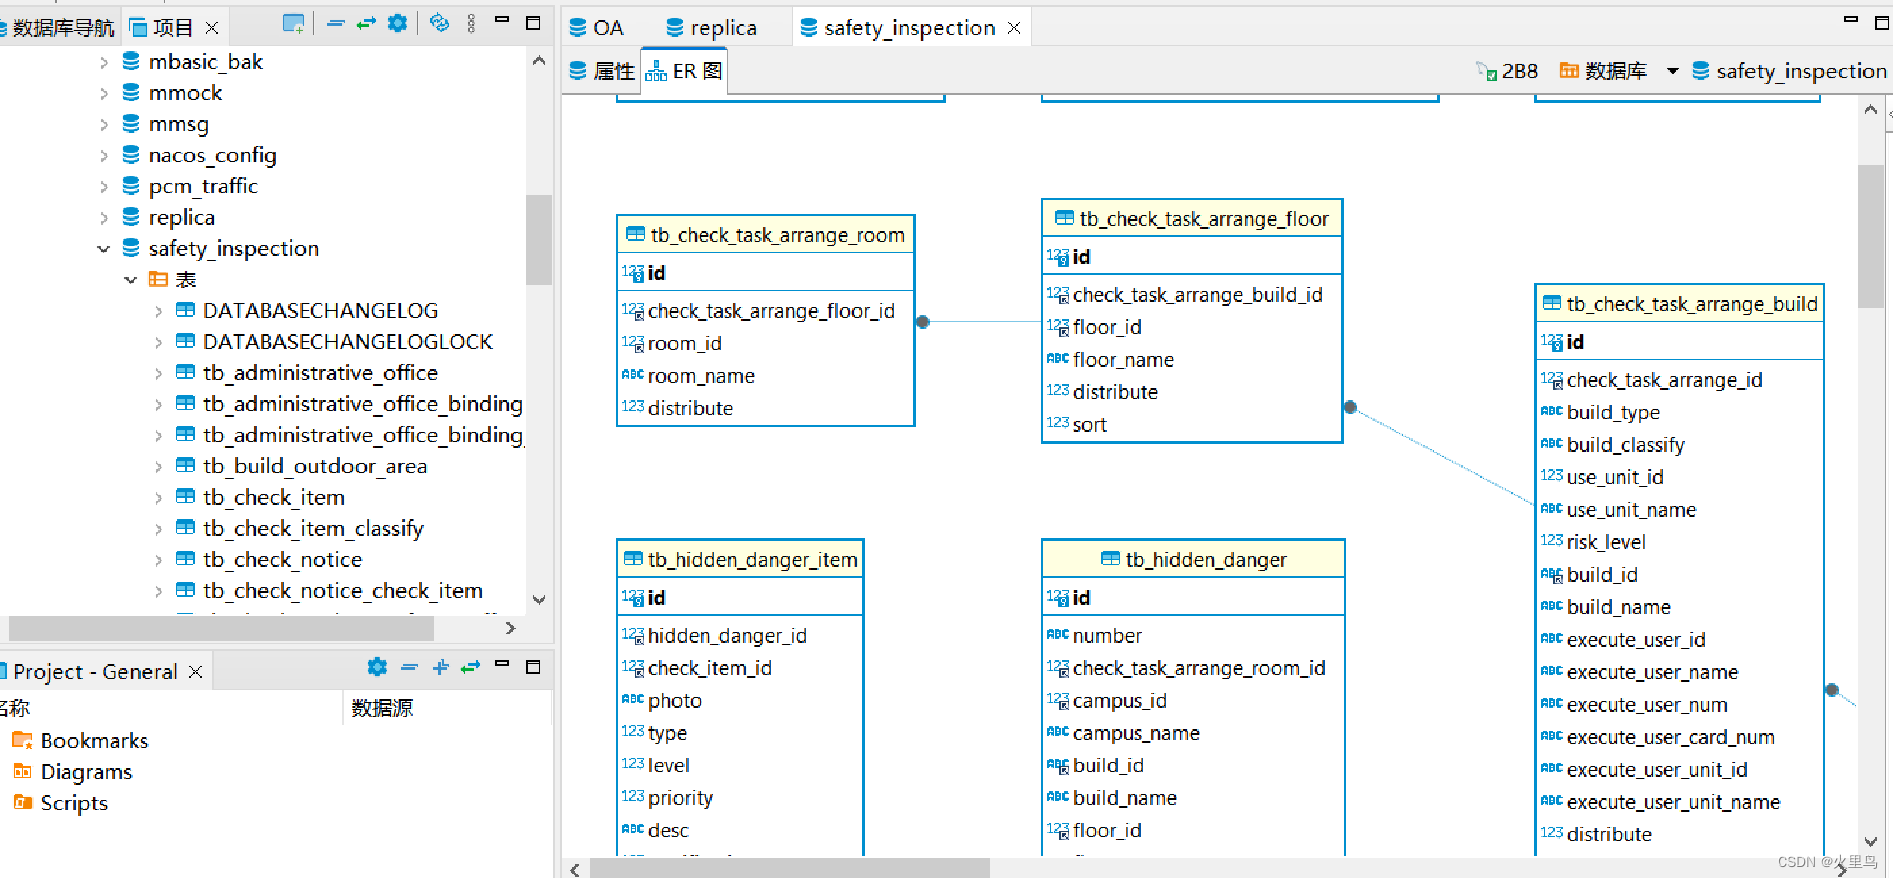Expand the replica node in navigator tree

tap(104, 217)
